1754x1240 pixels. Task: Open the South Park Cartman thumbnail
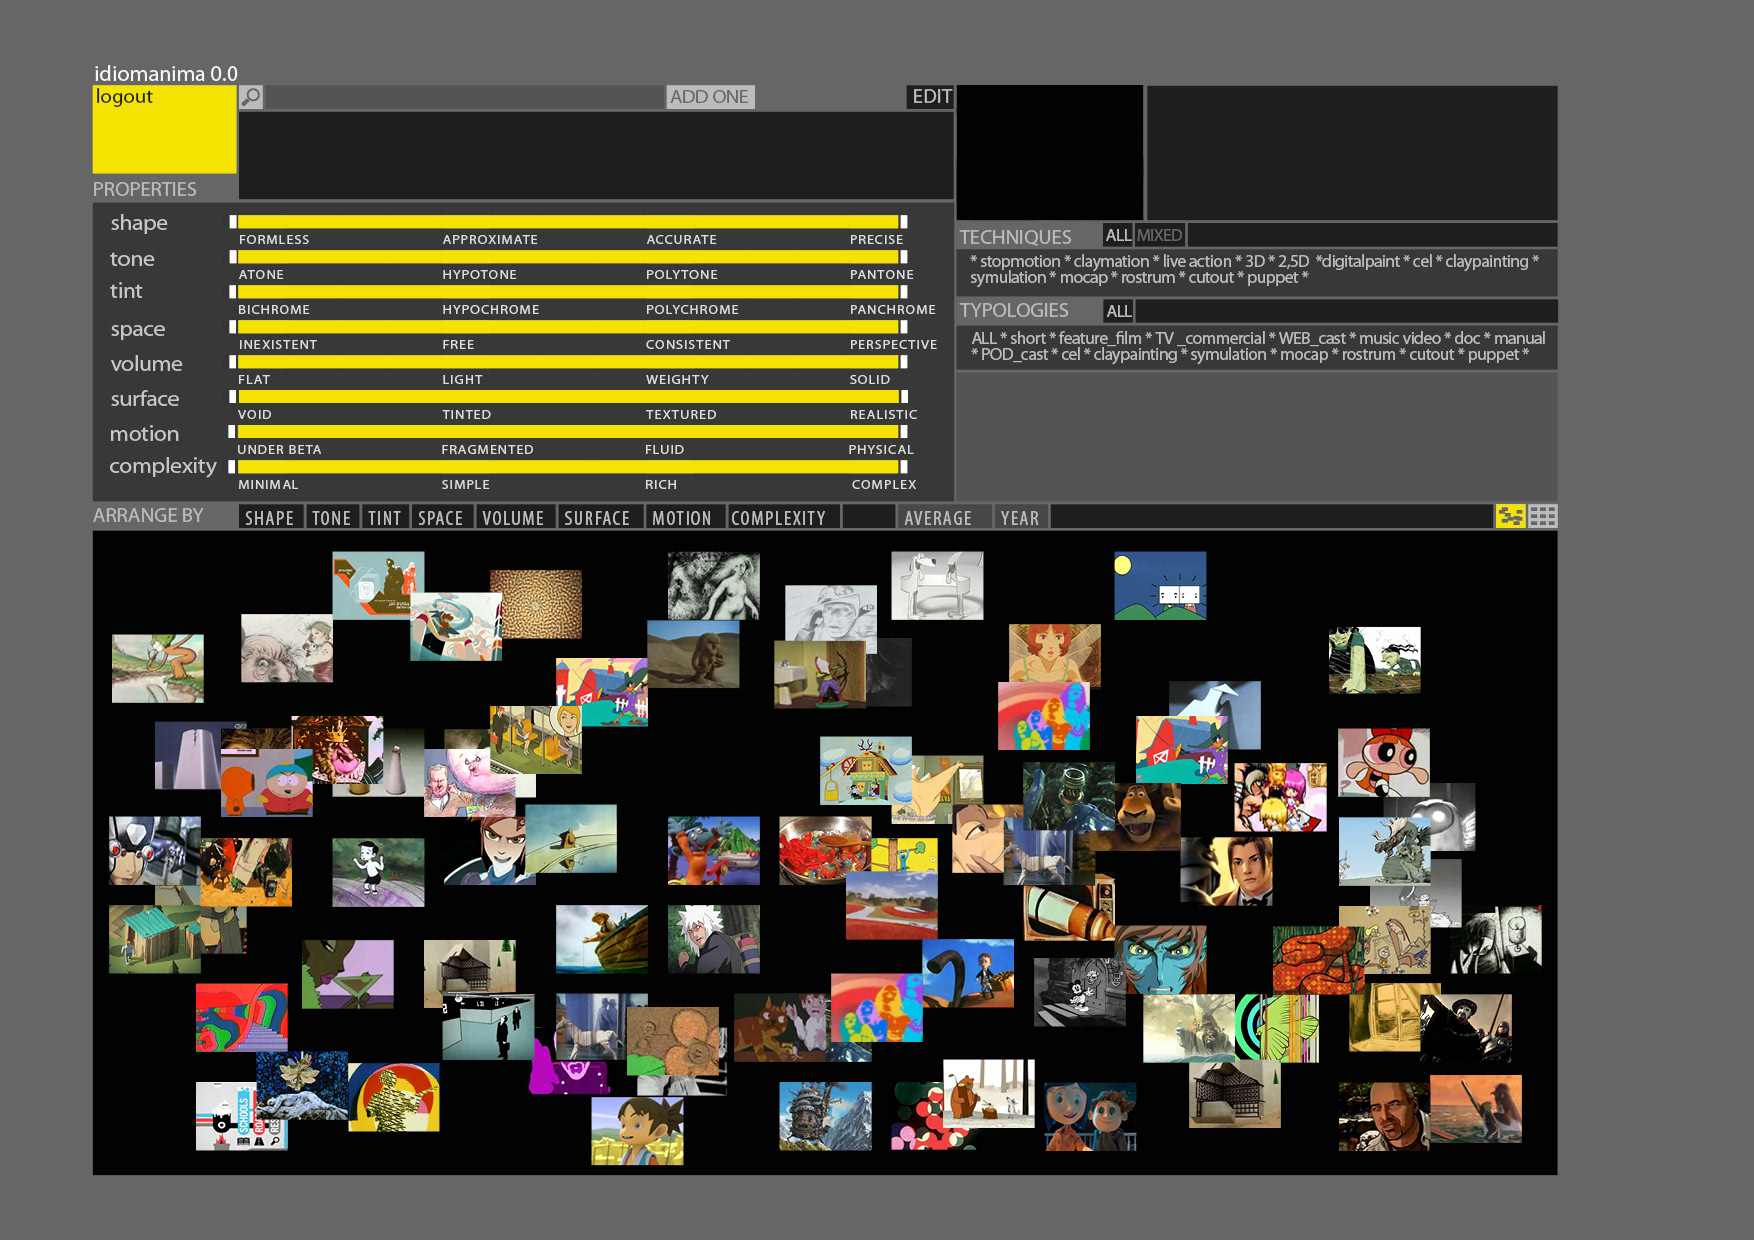(x=266, y=782)
